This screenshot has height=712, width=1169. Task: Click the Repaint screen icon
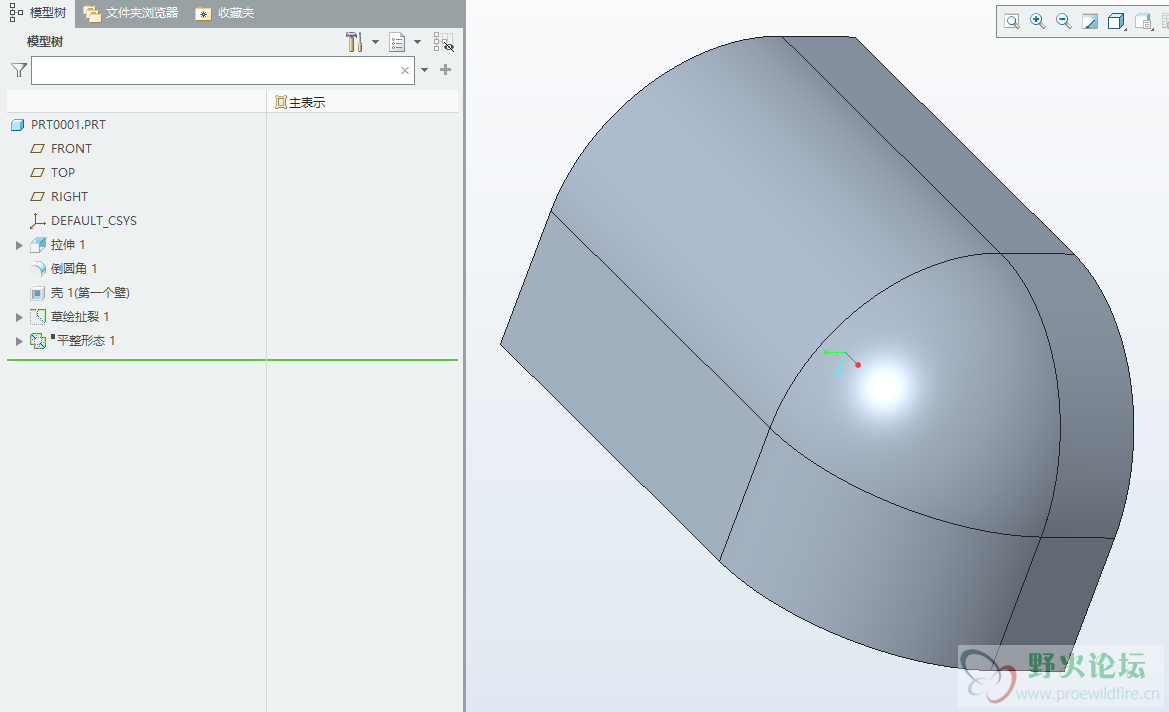[1090, 22]
